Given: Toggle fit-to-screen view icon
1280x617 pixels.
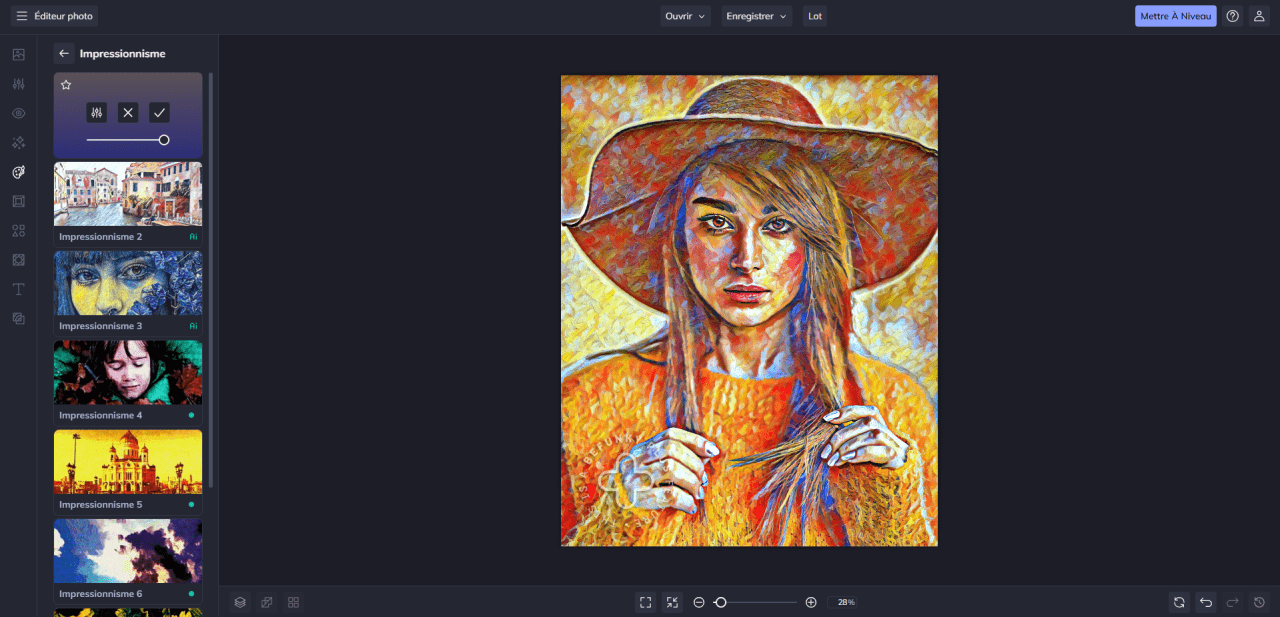Looking at the screenshot, I should (x=646, y=602).
